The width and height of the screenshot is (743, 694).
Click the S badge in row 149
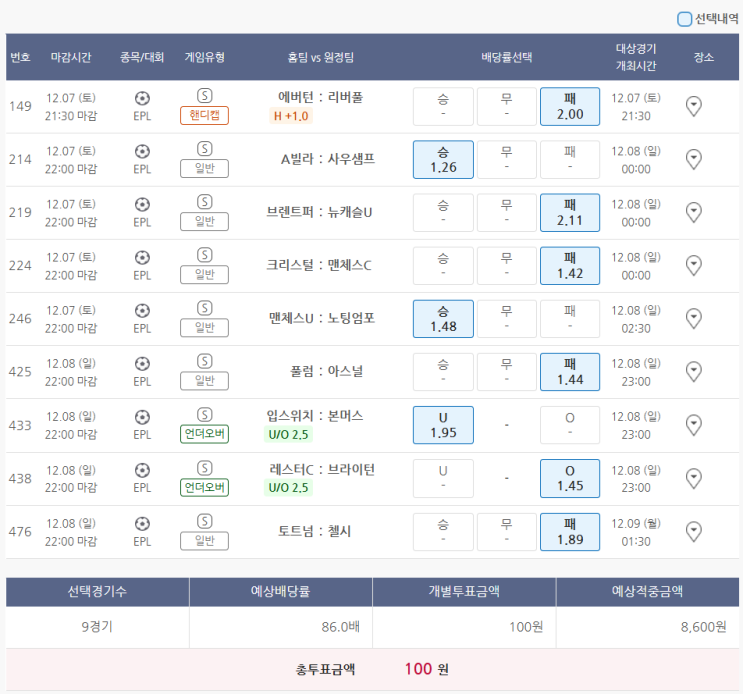tap(205, 96)
